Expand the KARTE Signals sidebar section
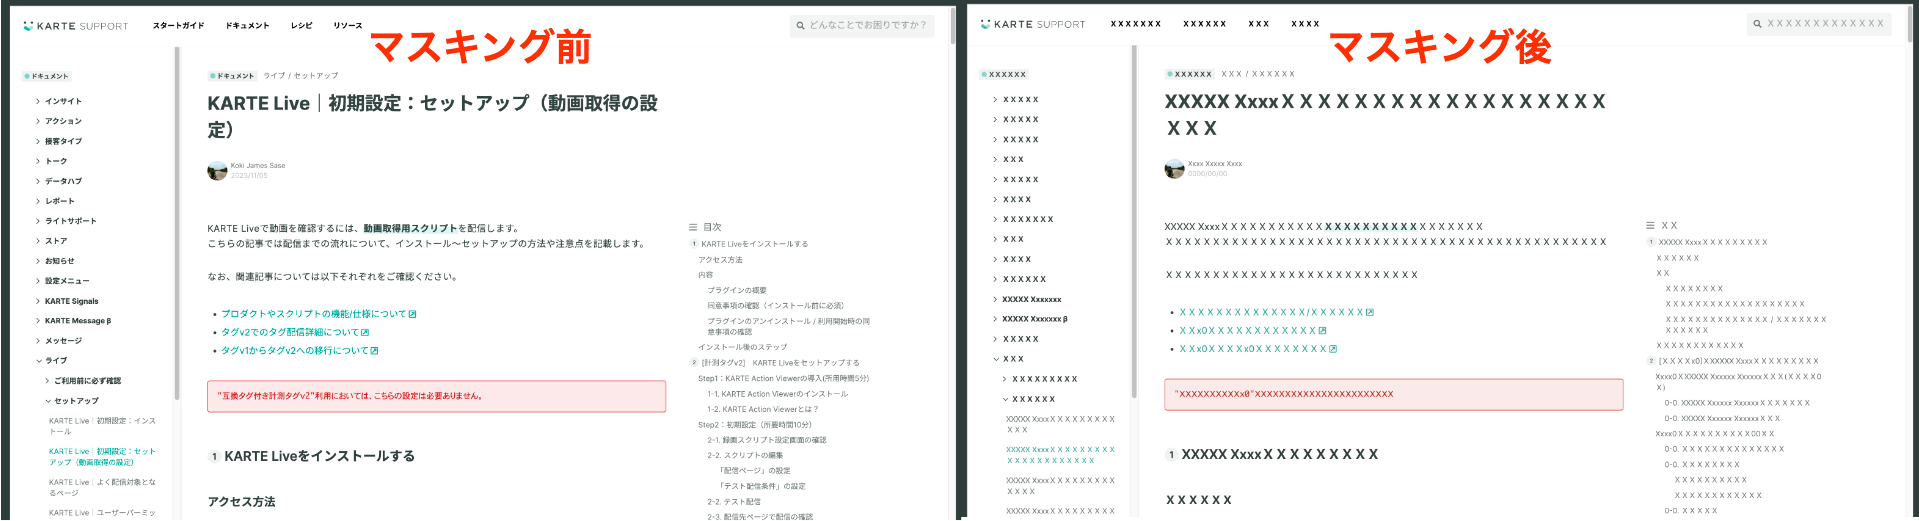Screen dimensions: 1919x521 (x=67, y=301)
